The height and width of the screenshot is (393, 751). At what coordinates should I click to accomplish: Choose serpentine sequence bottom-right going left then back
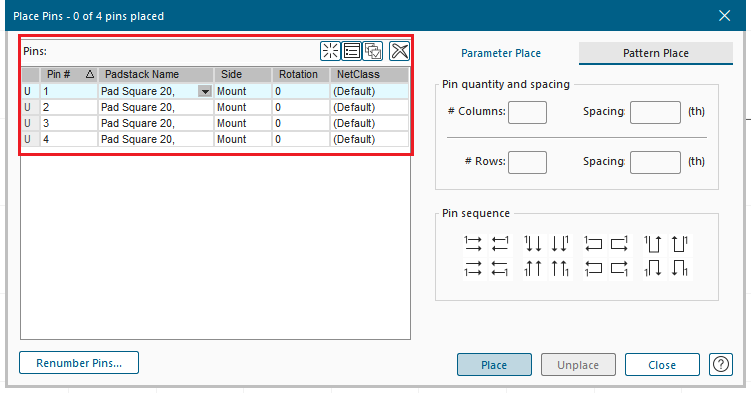(x=619, y=269)
